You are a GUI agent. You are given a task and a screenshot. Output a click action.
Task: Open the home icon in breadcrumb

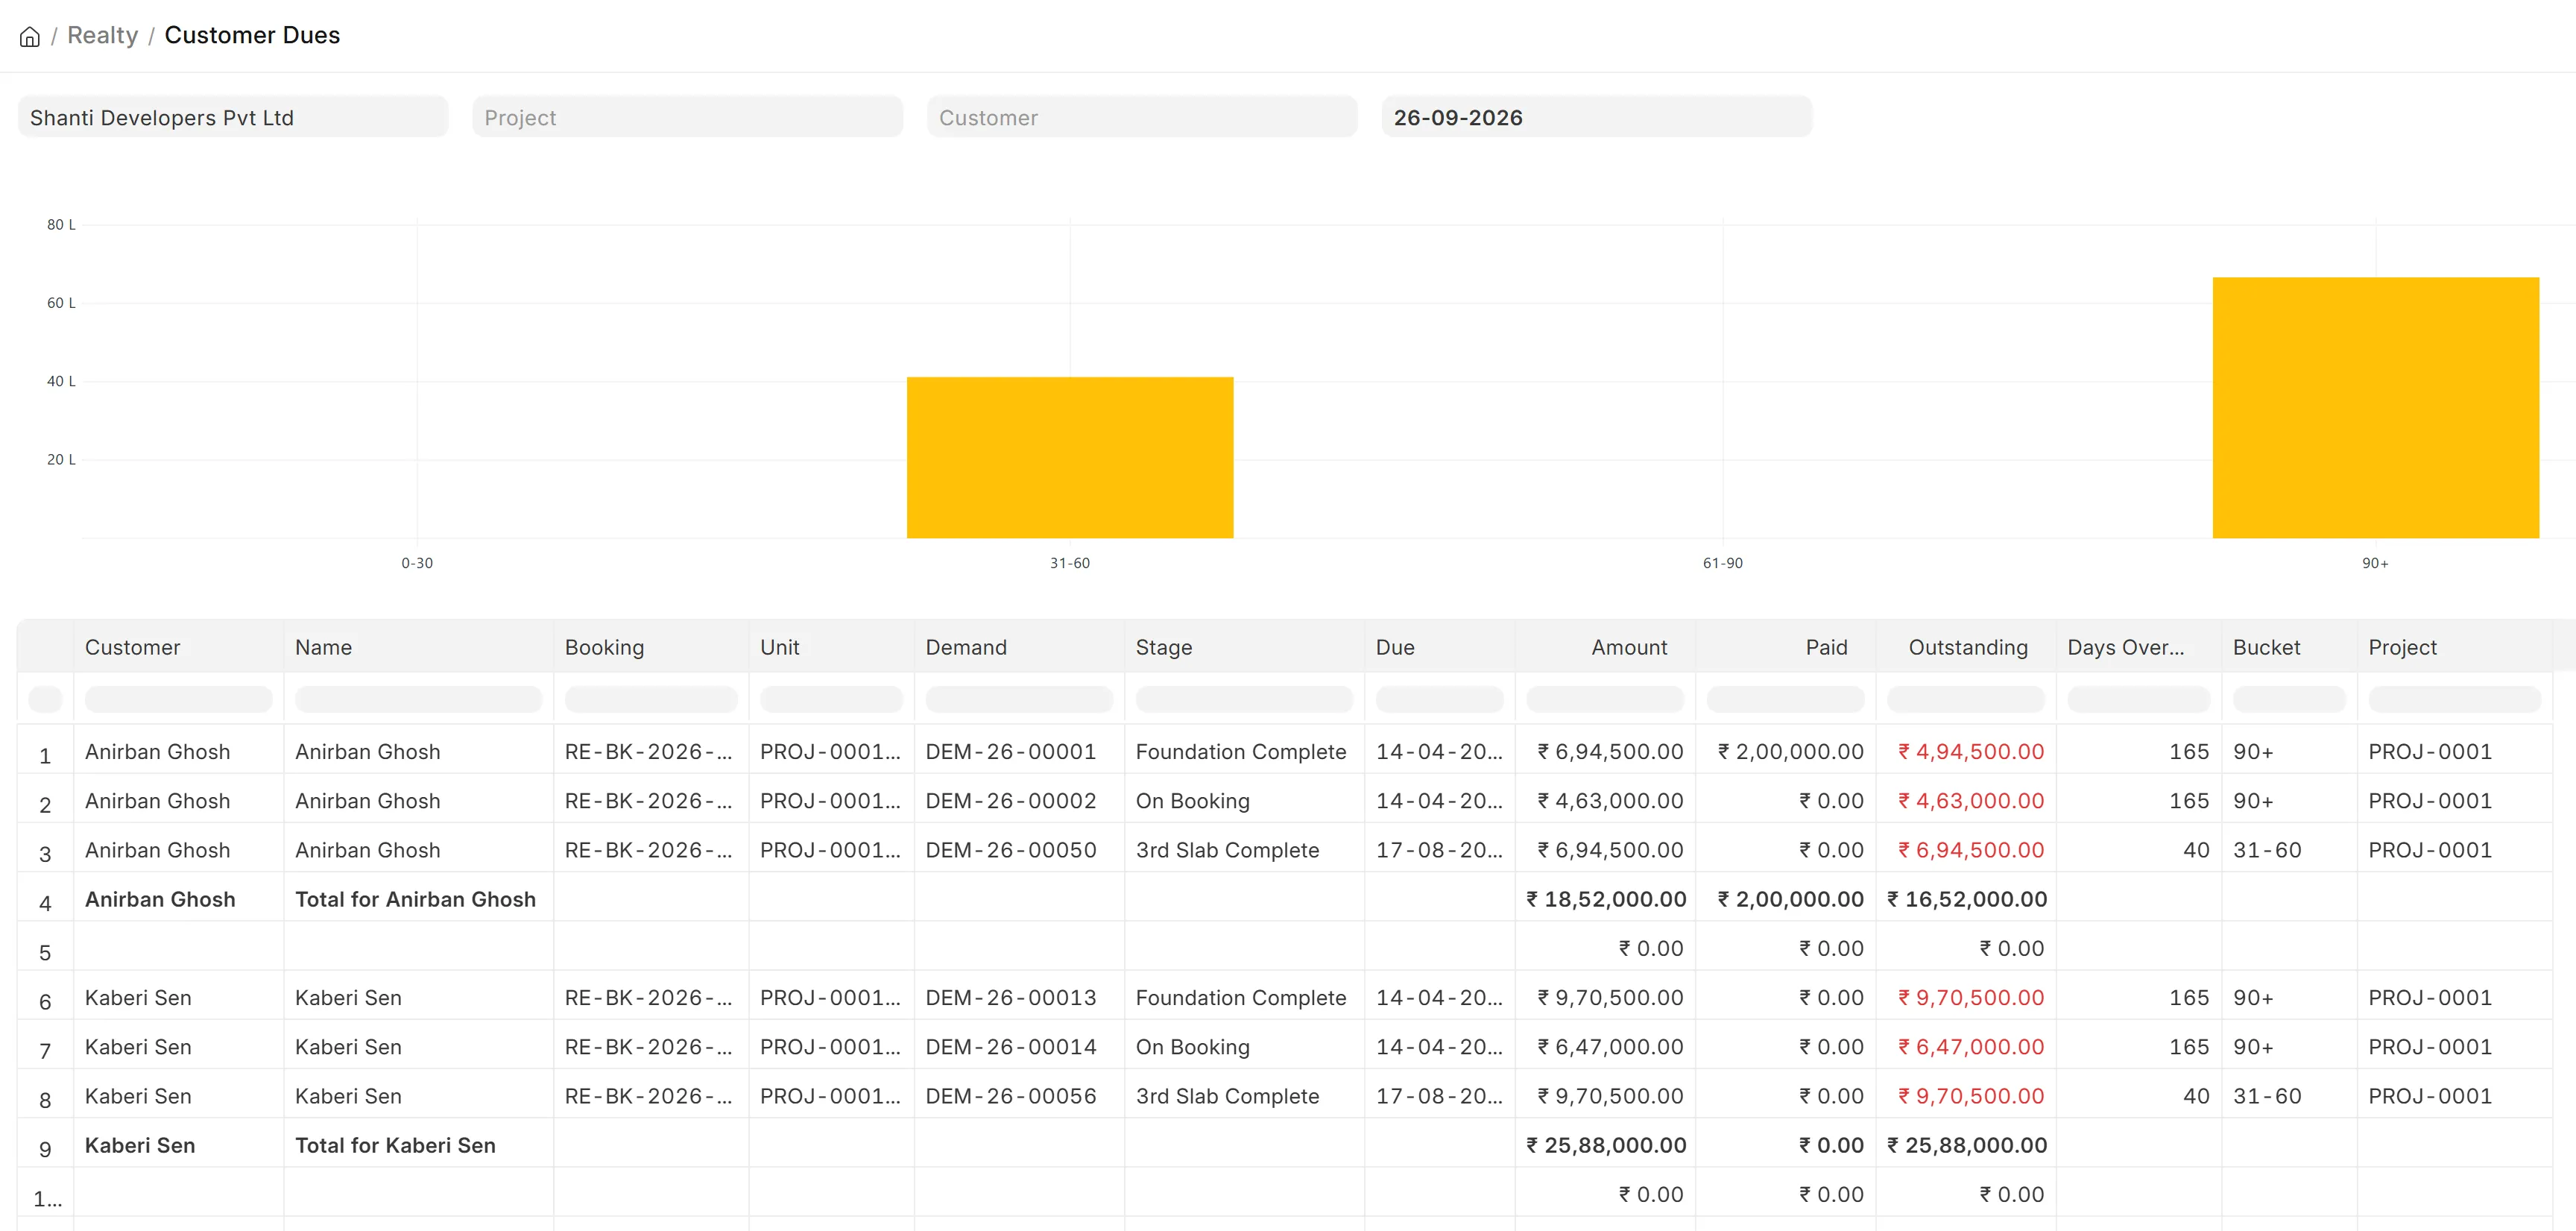click(30, 37)
